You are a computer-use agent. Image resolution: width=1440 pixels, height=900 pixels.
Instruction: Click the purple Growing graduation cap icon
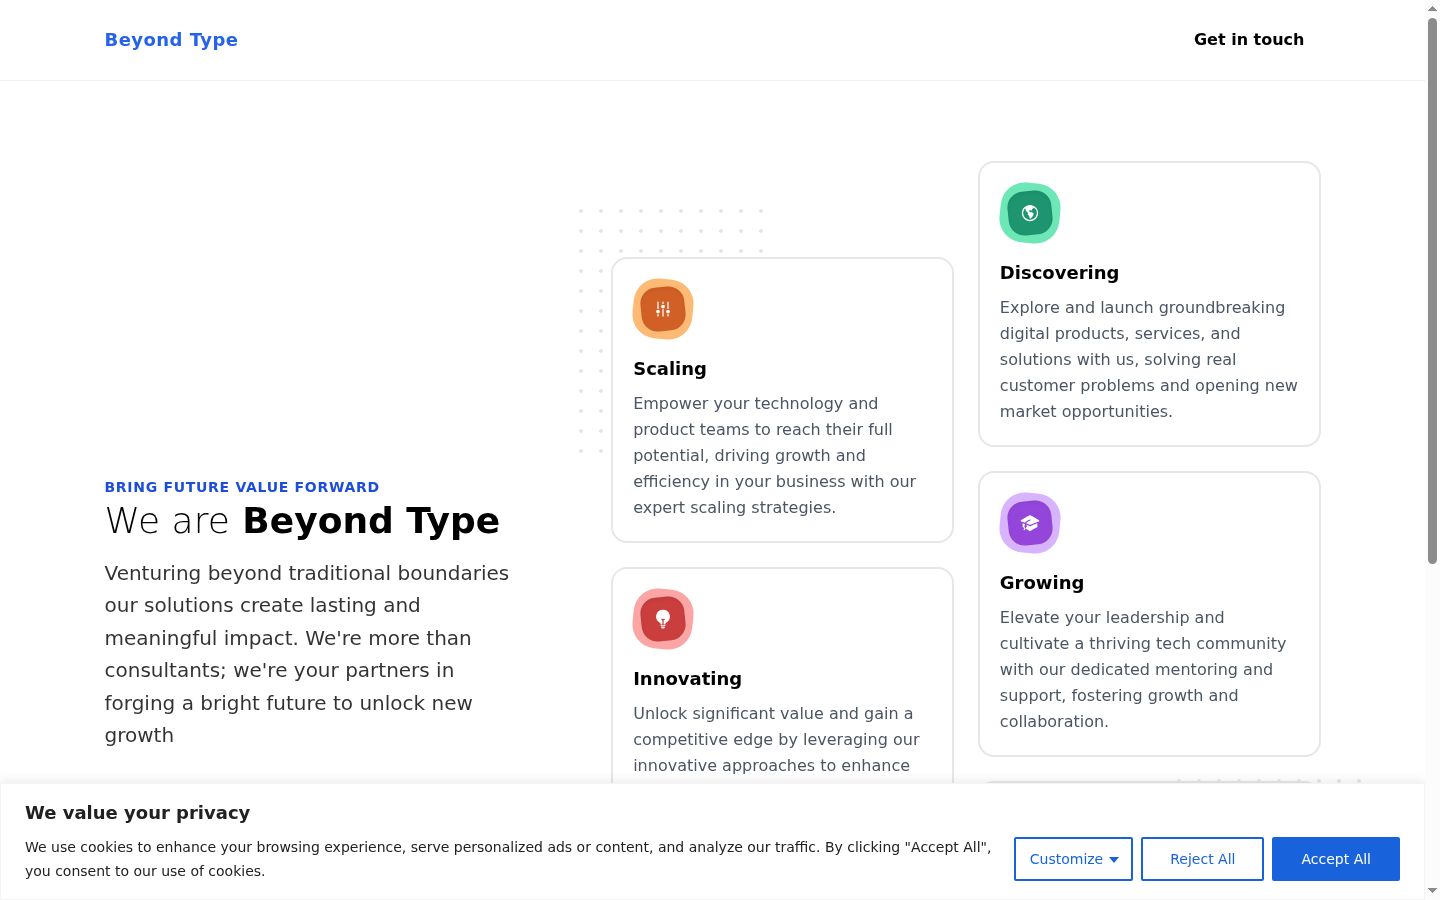[1030, 523]
